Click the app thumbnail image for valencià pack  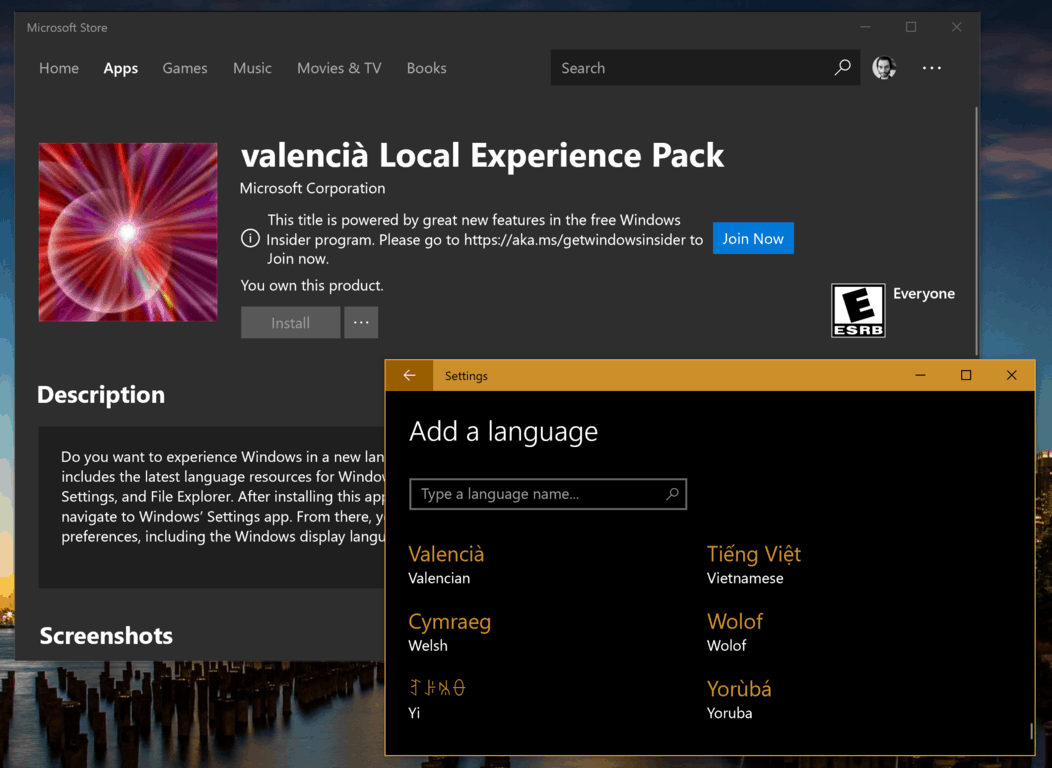tap(128, 232)
